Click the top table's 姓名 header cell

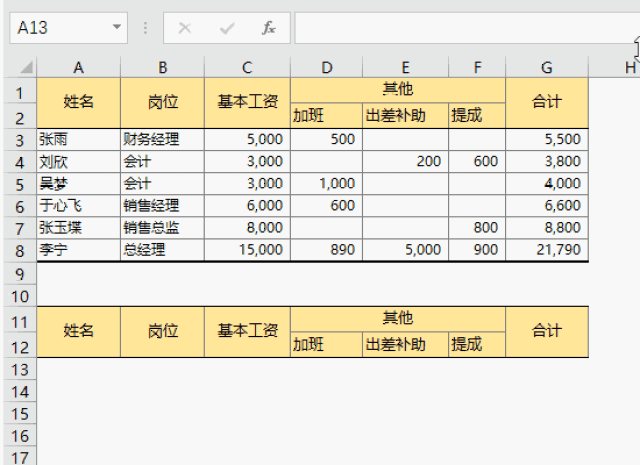(78, 102)
